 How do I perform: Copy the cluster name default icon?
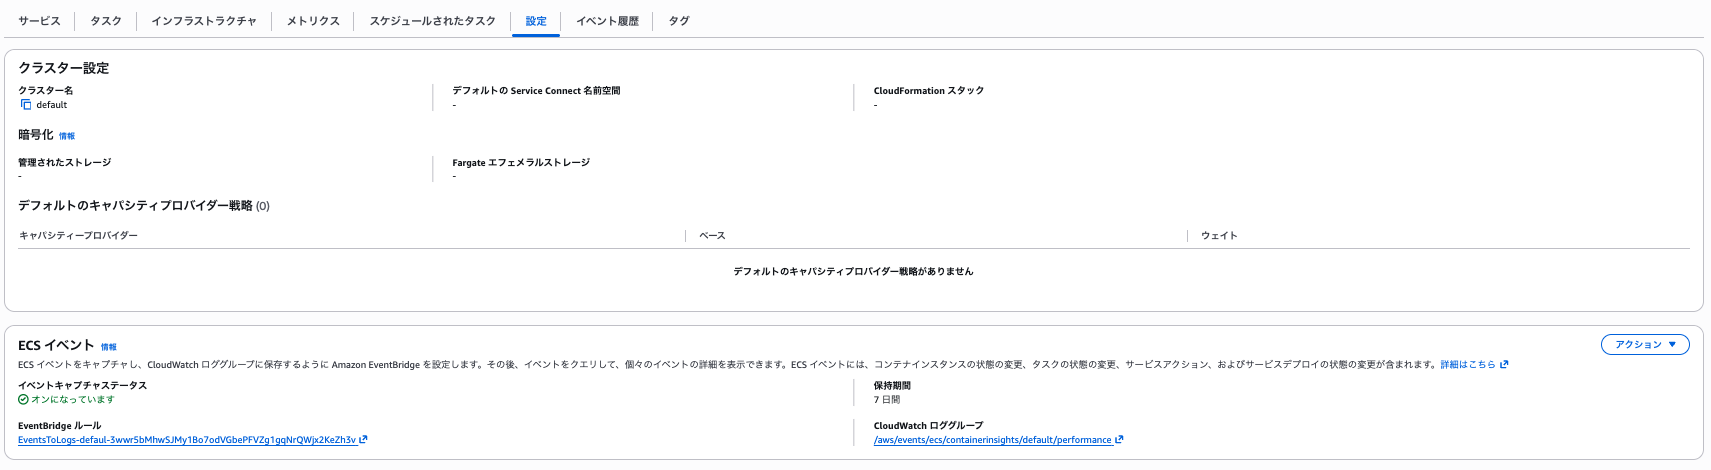pyautogui.click(x=26, y=105)
